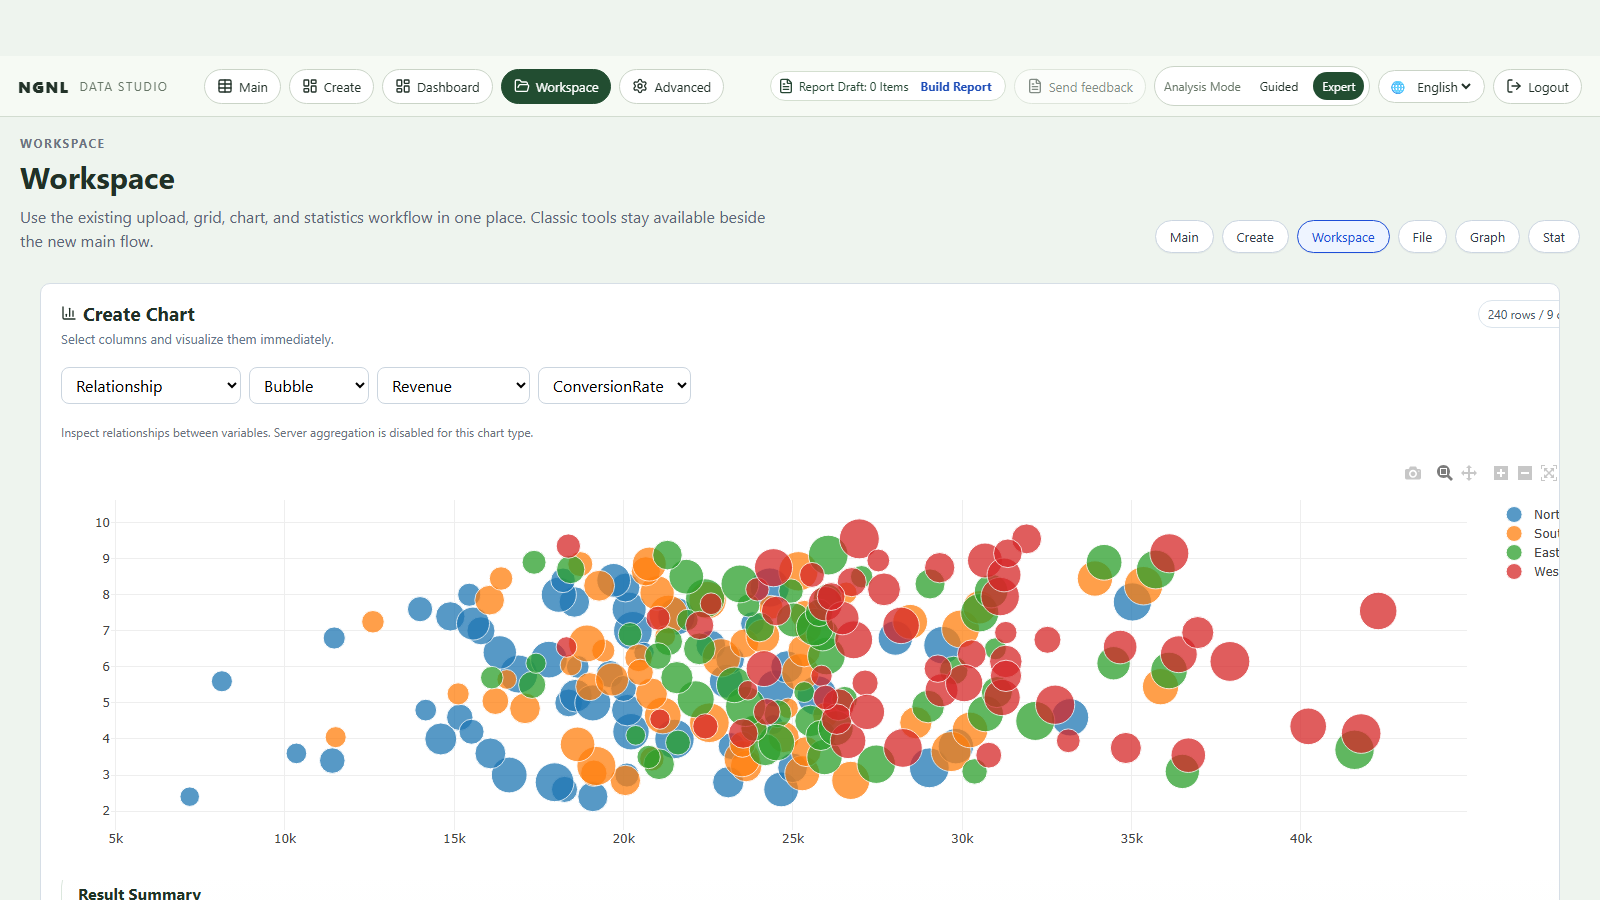Click the Build Report link

(956, 87)
